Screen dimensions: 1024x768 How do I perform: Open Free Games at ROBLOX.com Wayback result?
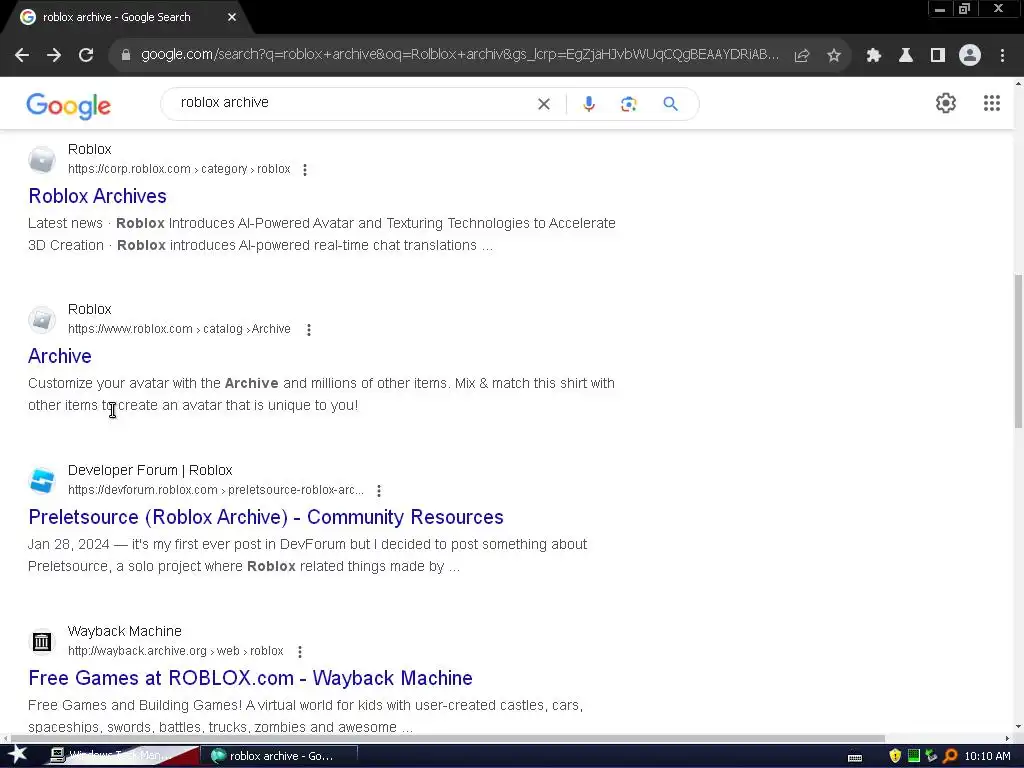coord(250,678)
